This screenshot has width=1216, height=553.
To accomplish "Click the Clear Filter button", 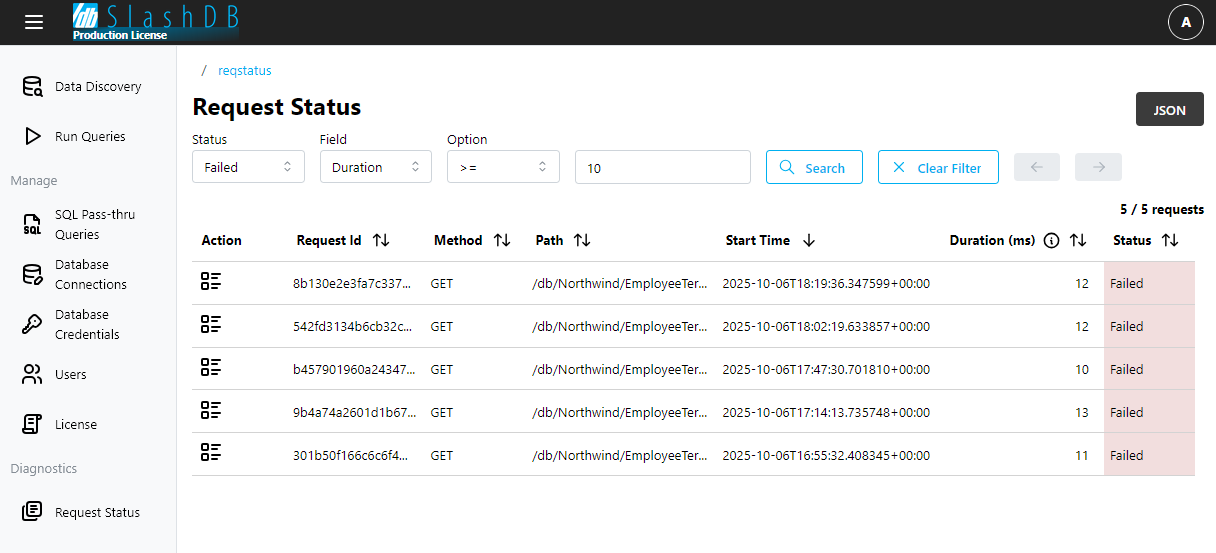I will point(937,168).
